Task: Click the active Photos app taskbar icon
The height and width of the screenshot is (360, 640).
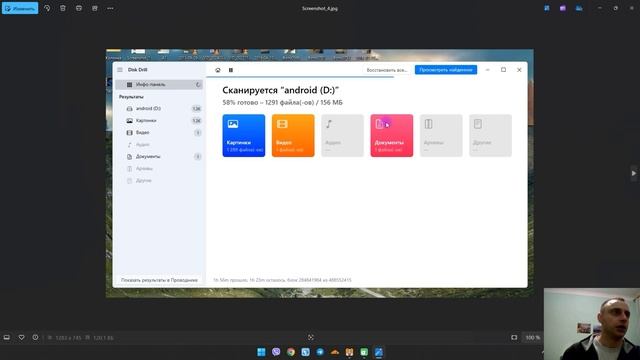Action: point(379,352)
